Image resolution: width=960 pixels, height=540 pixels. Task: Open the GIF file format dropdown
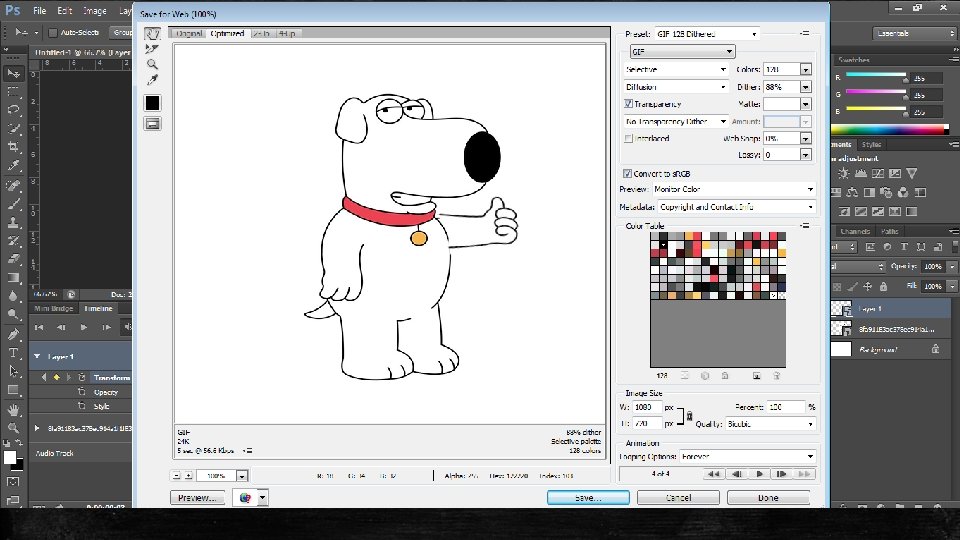(x=682, y=51)
